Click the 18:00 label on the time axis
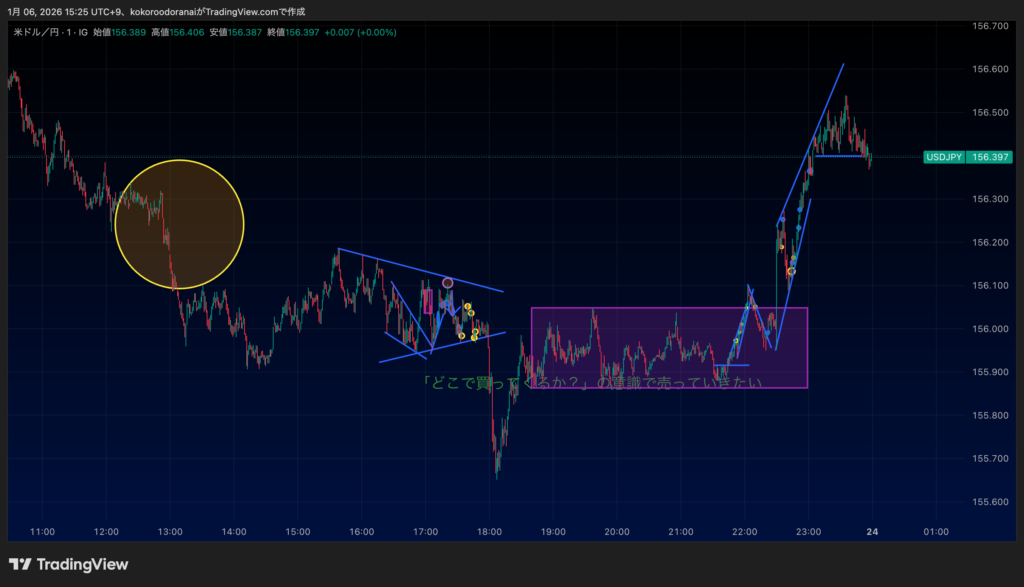The height and width of the screenshot is (587, 1024). (x=489, y=531)
